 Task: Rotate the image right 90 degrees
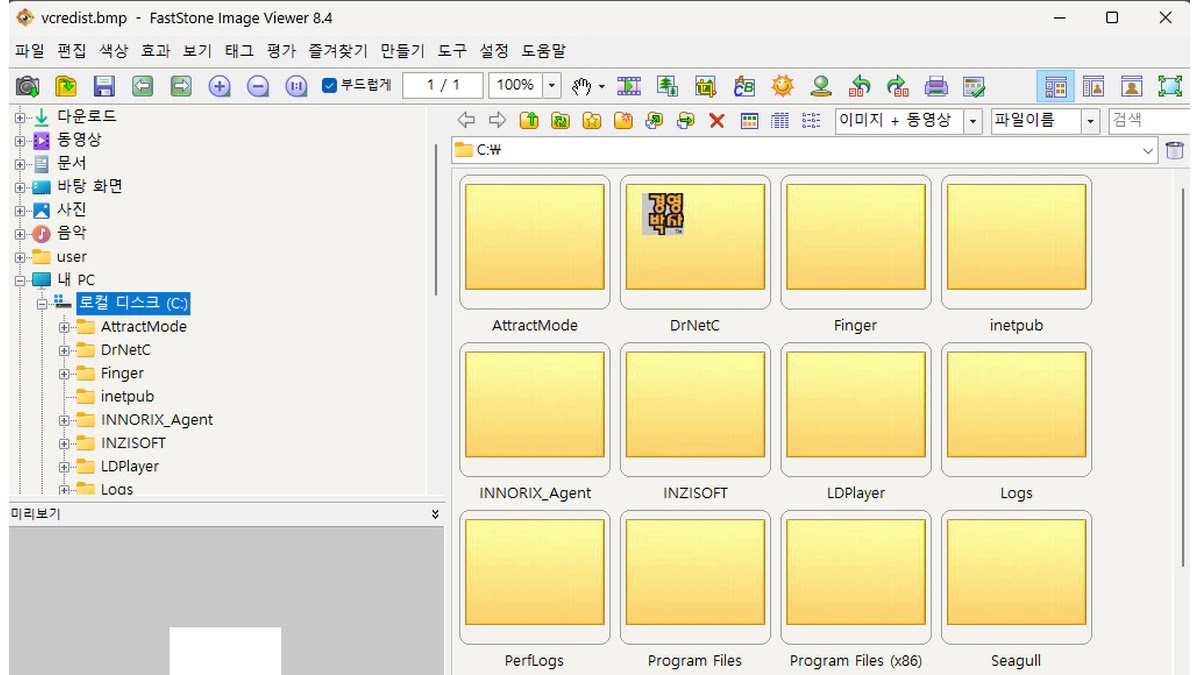(x=897, y=86)
